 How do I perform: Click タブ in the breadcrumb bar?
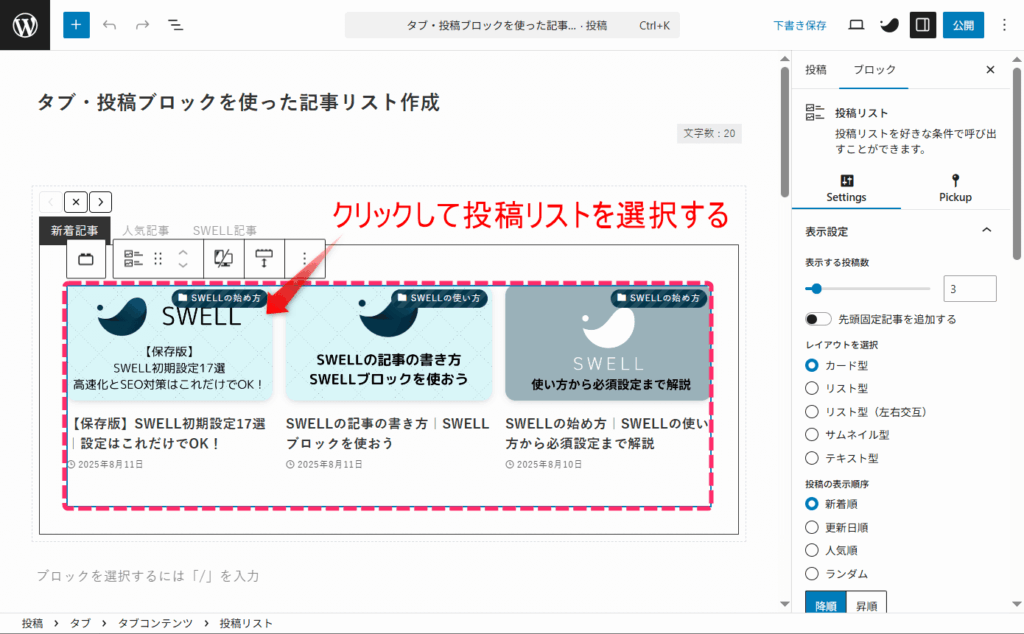[x=80, y=624]
